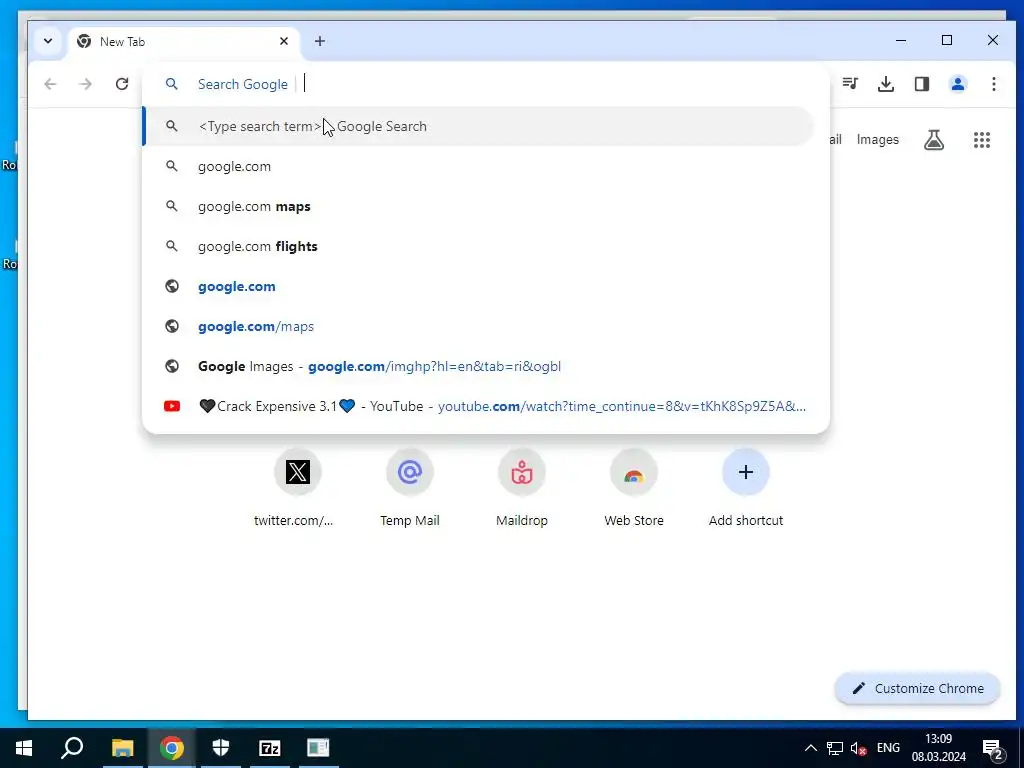Open the news-style app next to 7-Zip
Viewport: 1024px width, 768px height.
(x=319, y=748)
